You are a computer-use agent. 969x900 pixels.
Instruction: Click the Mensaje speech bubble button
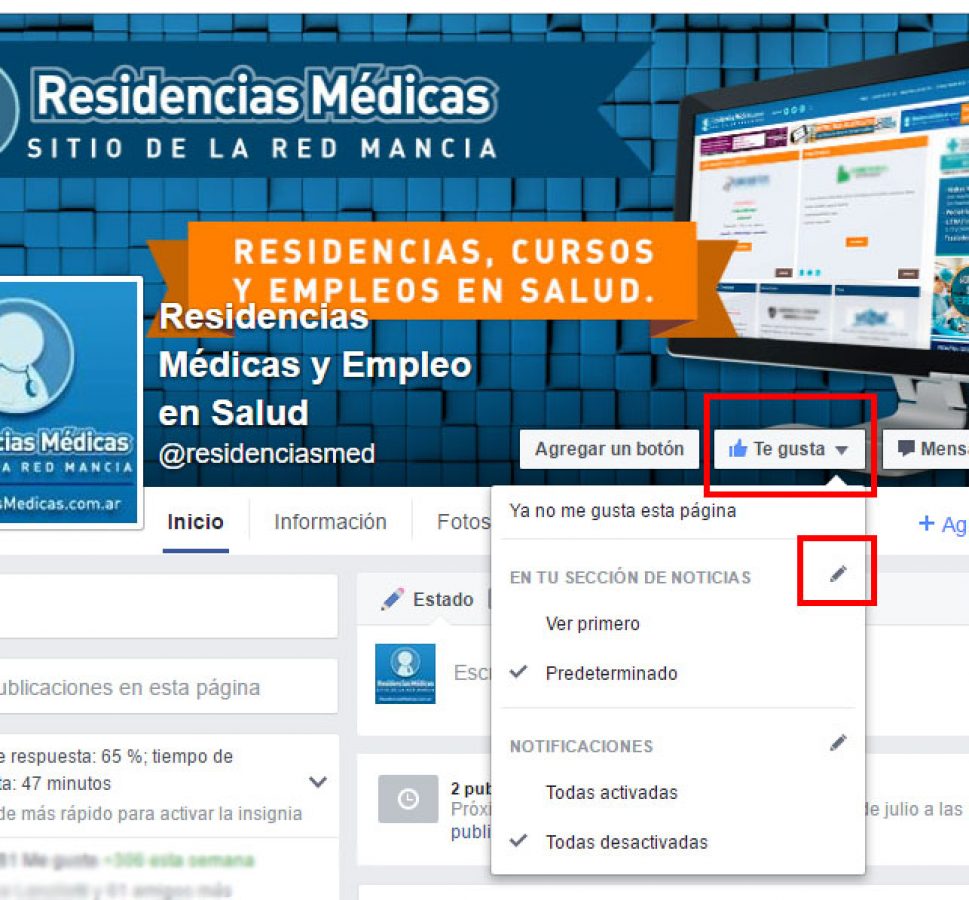click(927, 449)
